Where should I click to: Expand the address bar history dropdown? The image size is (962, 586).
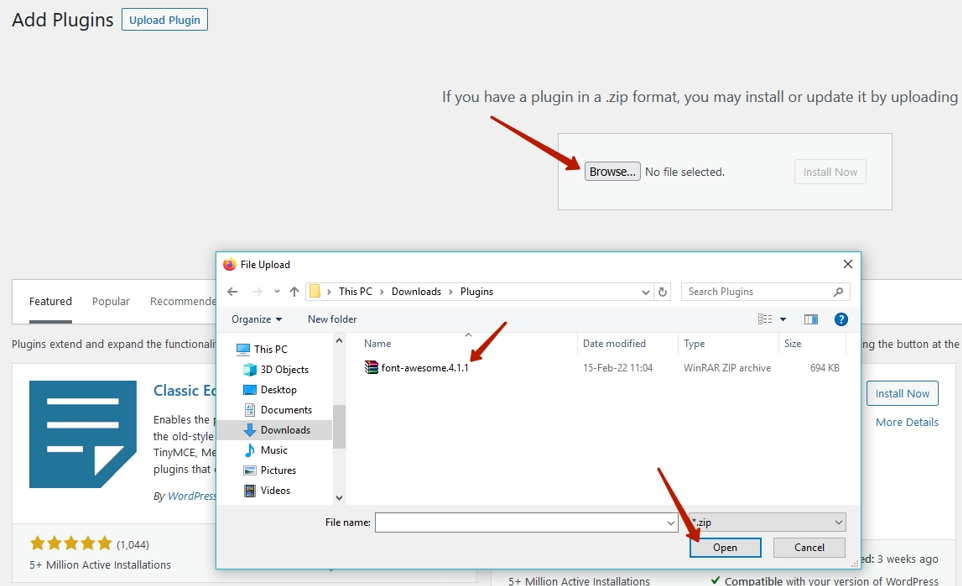pos(645,292)
